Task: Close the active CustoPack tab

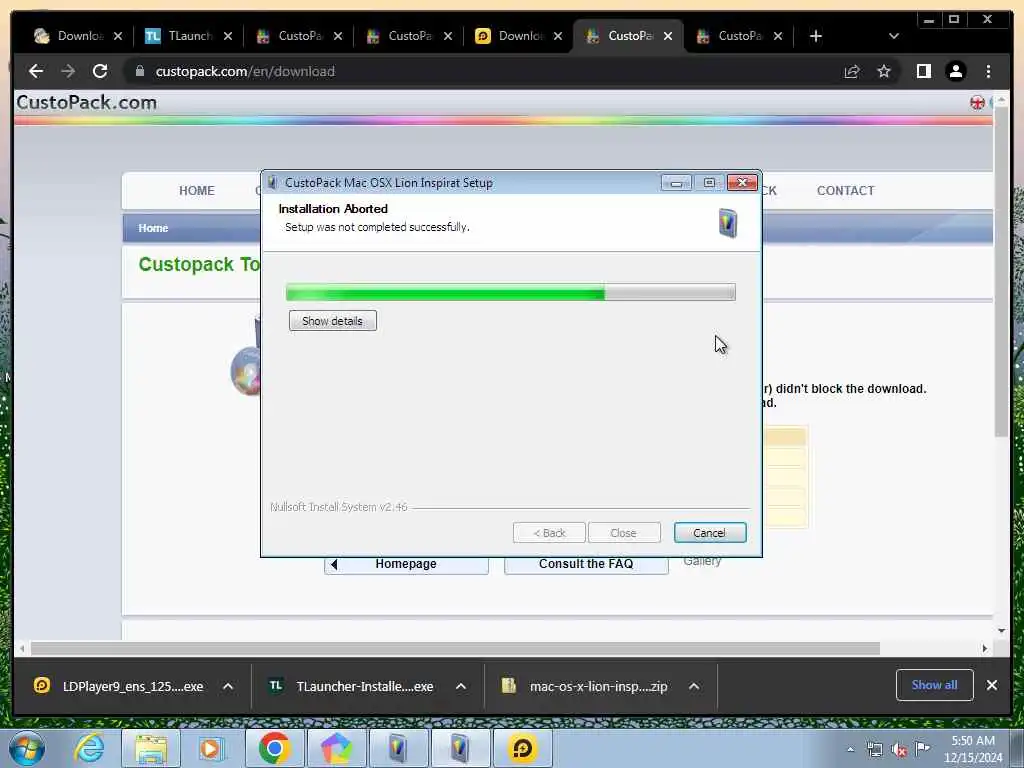Action: pos(667,36)
